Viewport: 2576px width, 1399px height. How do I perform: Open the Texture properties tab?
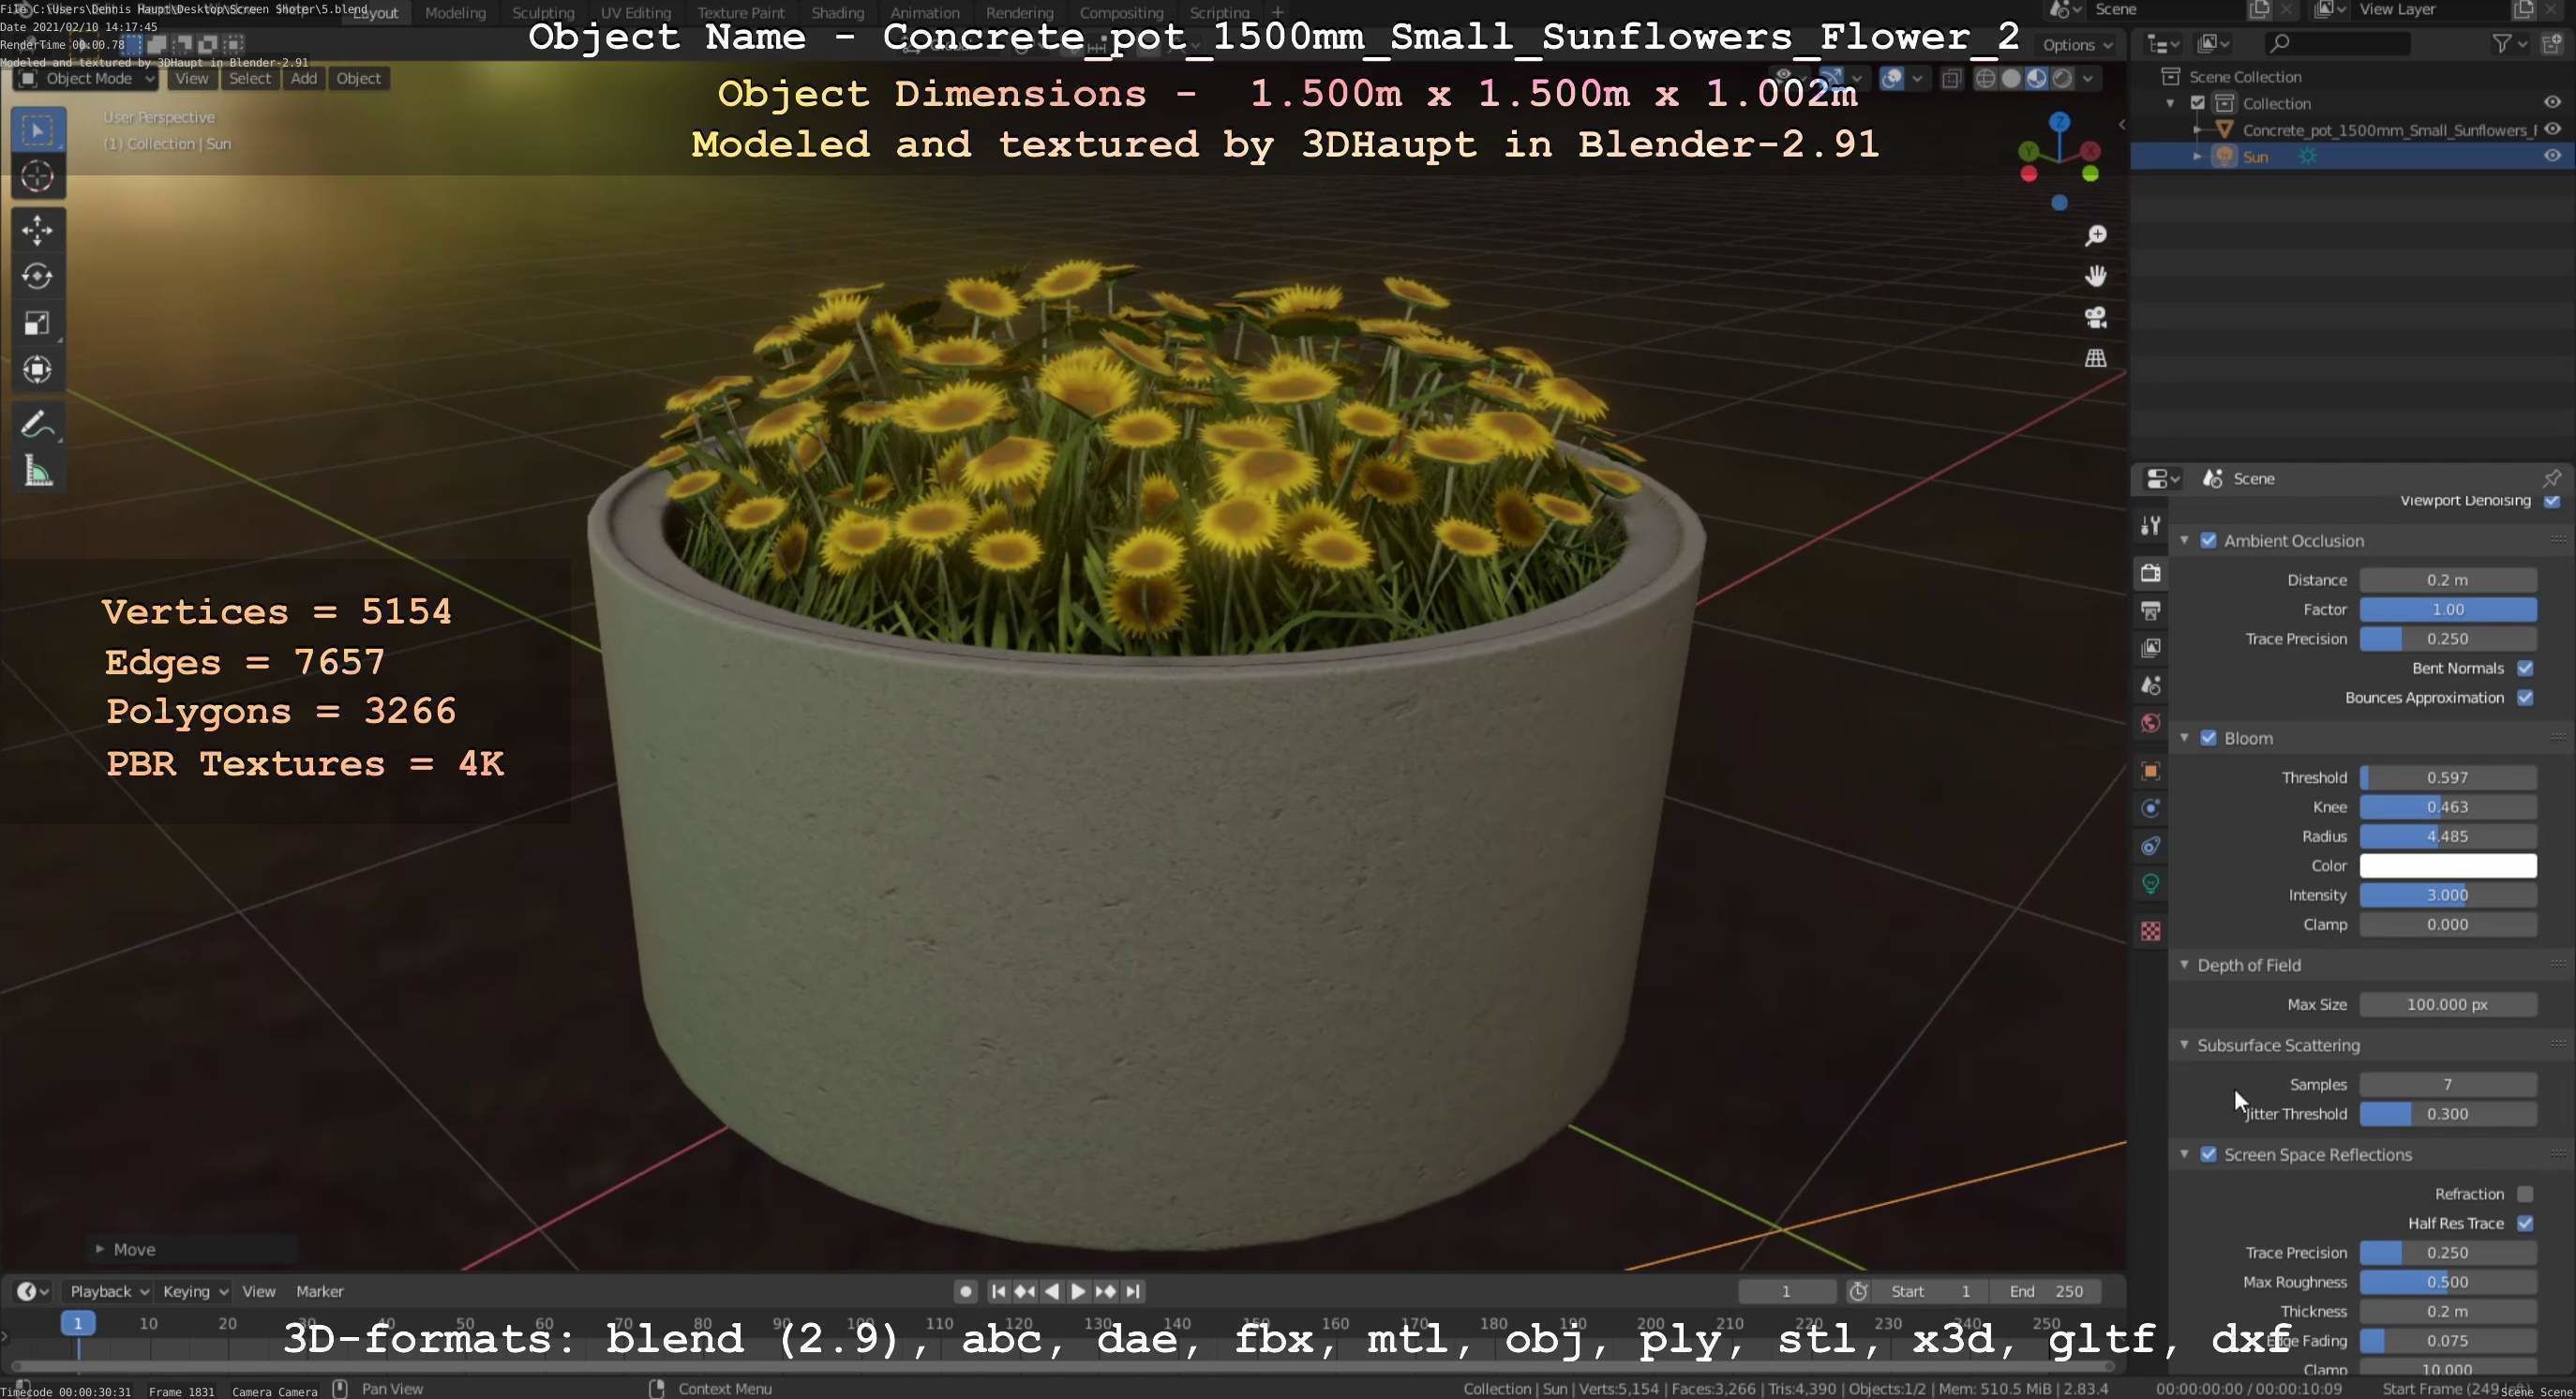2151,931
